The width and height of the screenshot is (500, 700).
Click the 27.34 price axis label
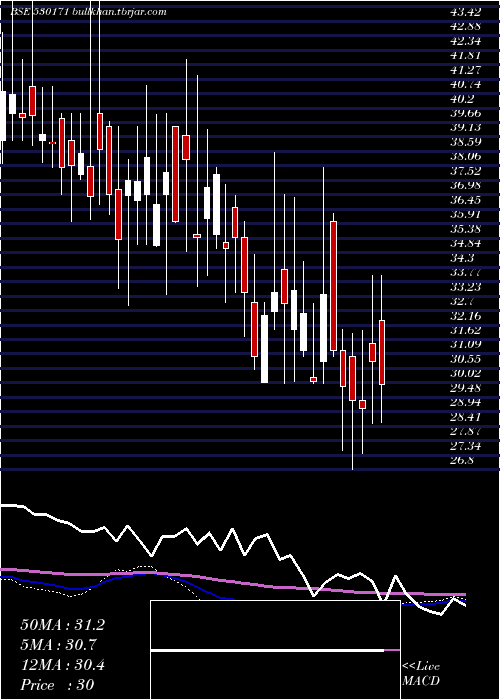(466, 446)
